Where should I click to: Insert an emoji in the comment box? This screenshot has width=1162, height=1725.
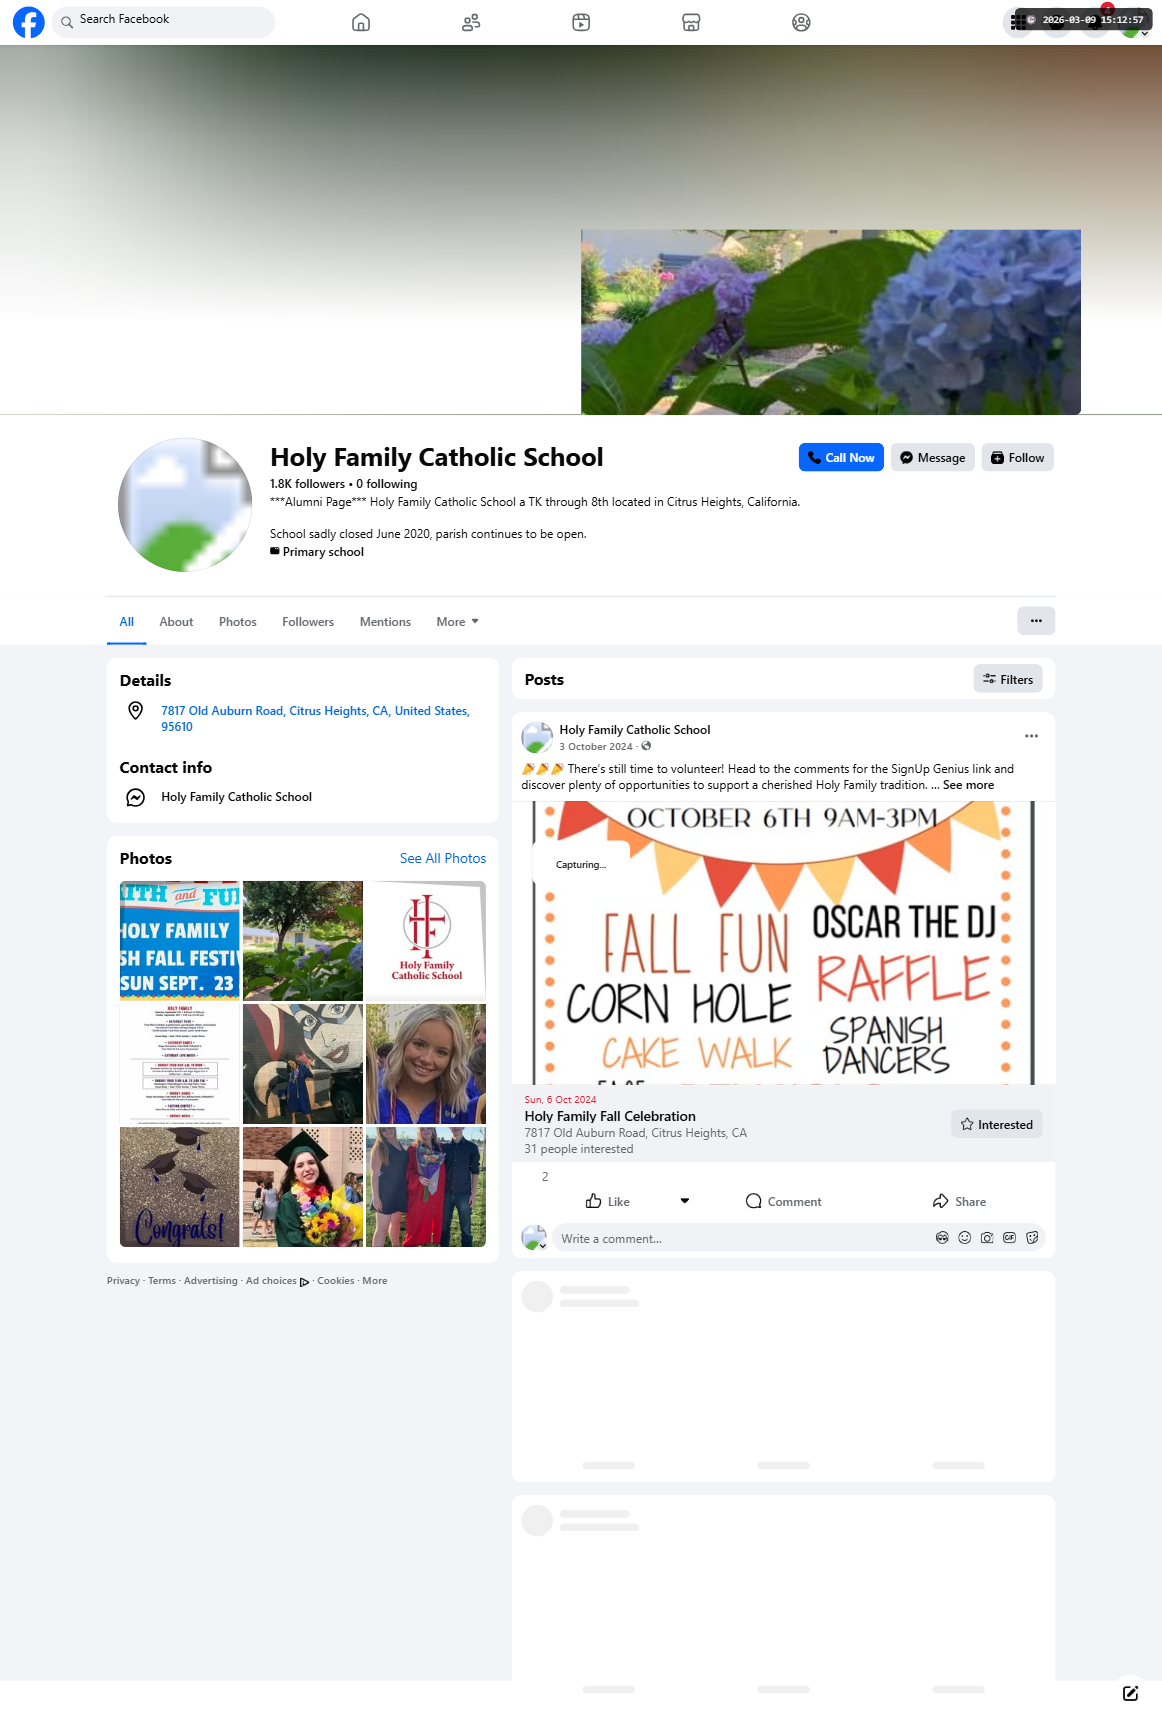pos(964,1238)
